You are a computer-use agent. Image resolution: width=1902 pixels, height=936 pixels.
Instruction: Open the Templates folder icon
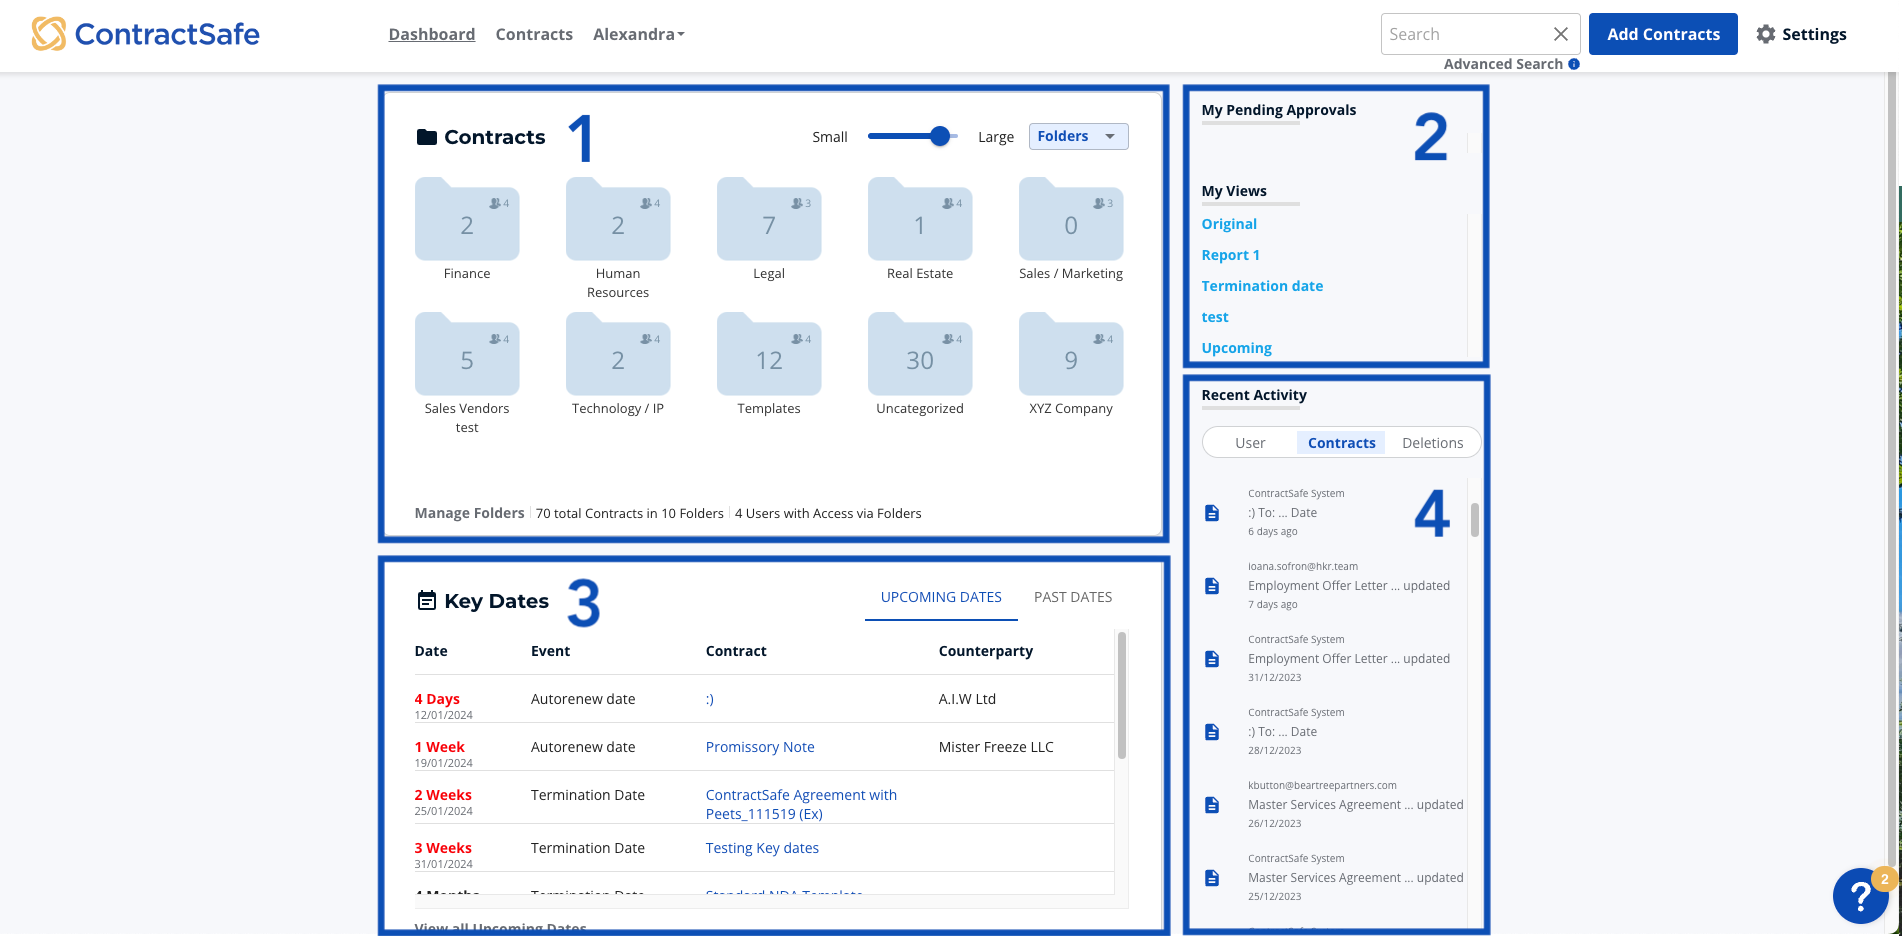pos(768,354)
